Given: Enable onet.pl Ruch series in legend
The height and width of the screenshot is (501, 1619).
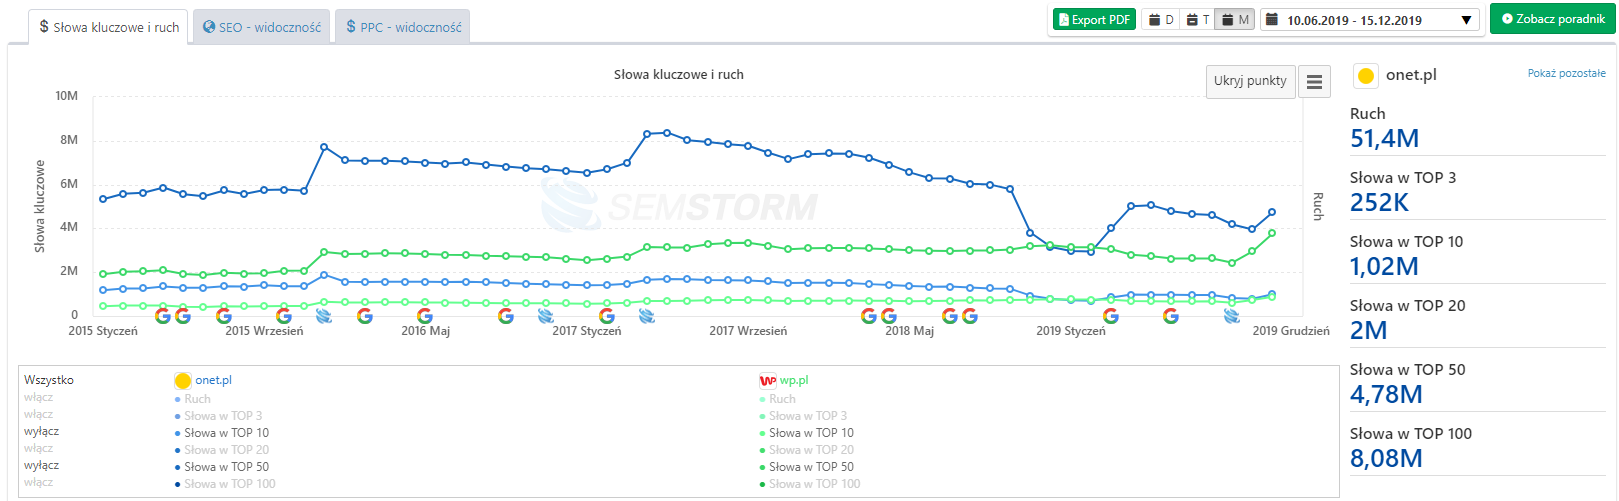Looking at the screenshot, I should pos(197,399).
